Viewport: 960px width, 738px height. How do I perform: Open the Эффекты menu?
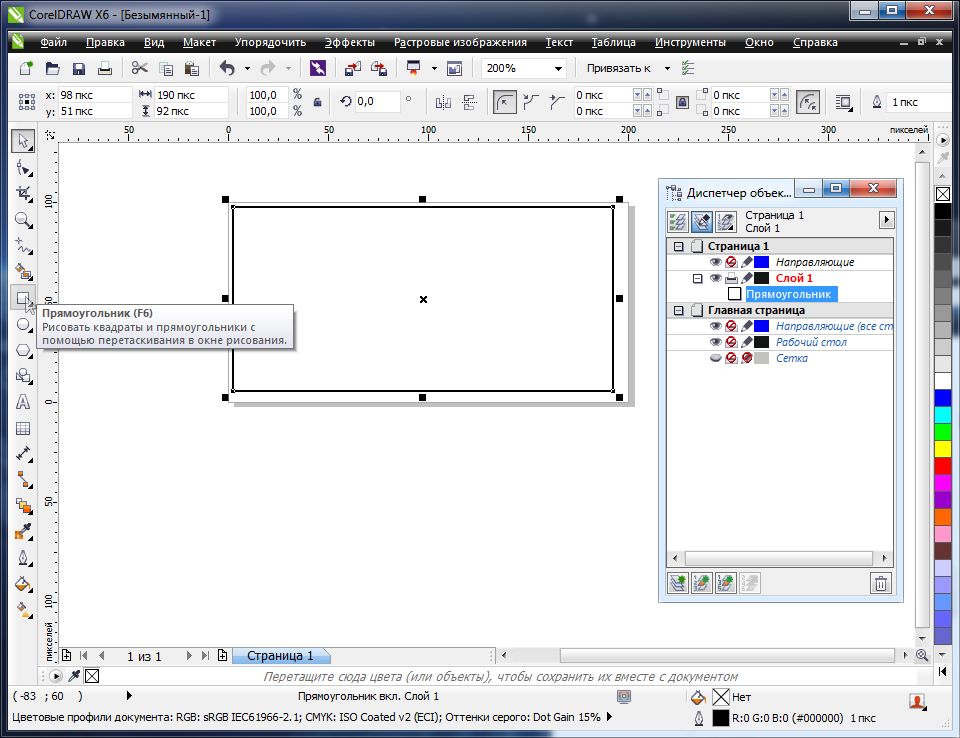point(350,43)
